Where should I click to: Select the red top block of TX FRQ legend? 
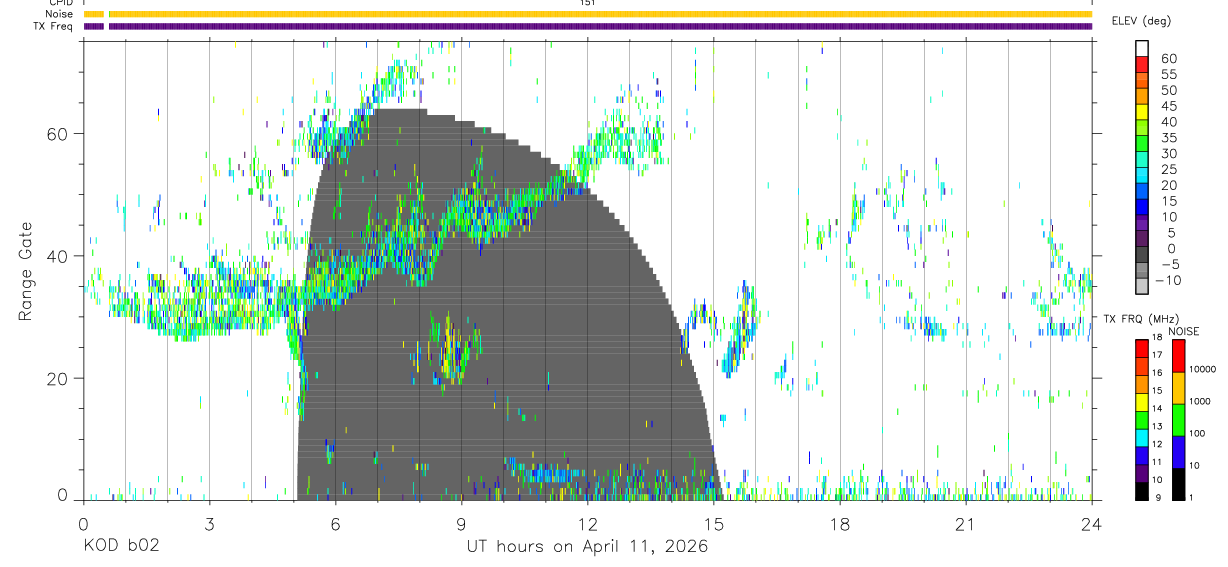pyautogui.click(x=1142, y=349)
